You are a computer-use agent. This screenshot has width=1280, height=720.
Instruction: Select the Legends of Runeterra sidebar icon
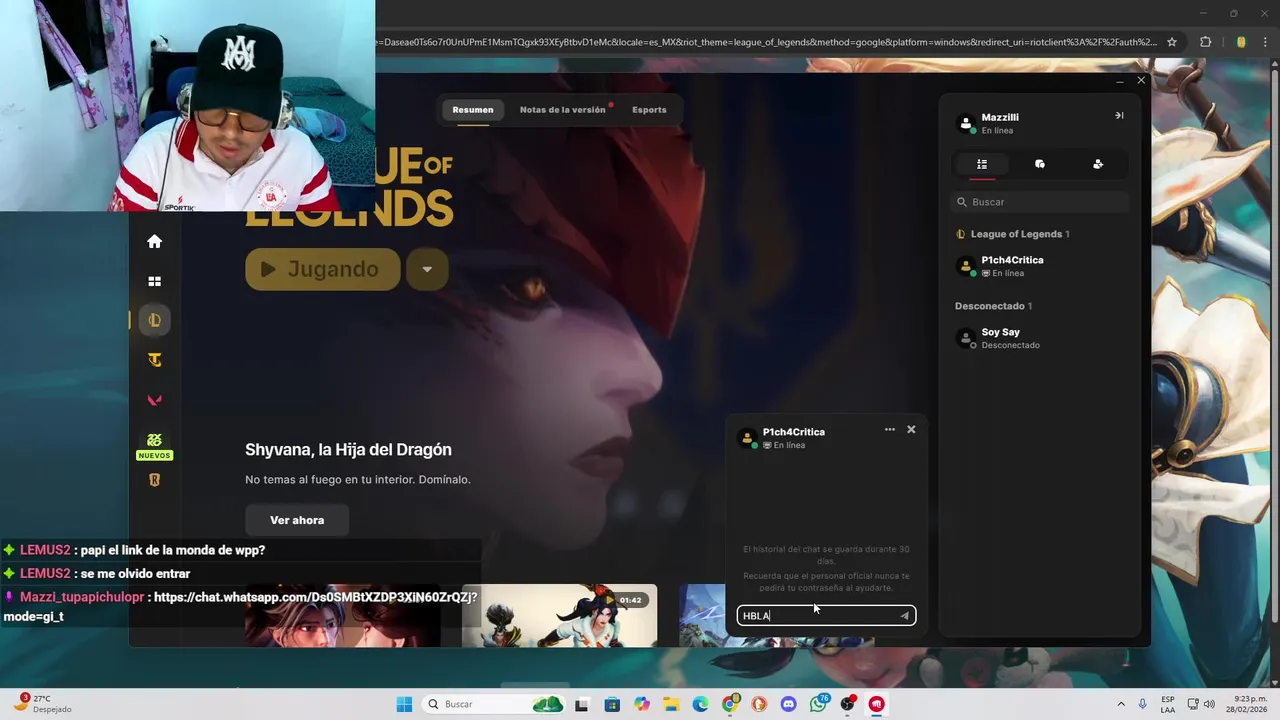pos(154,480)
